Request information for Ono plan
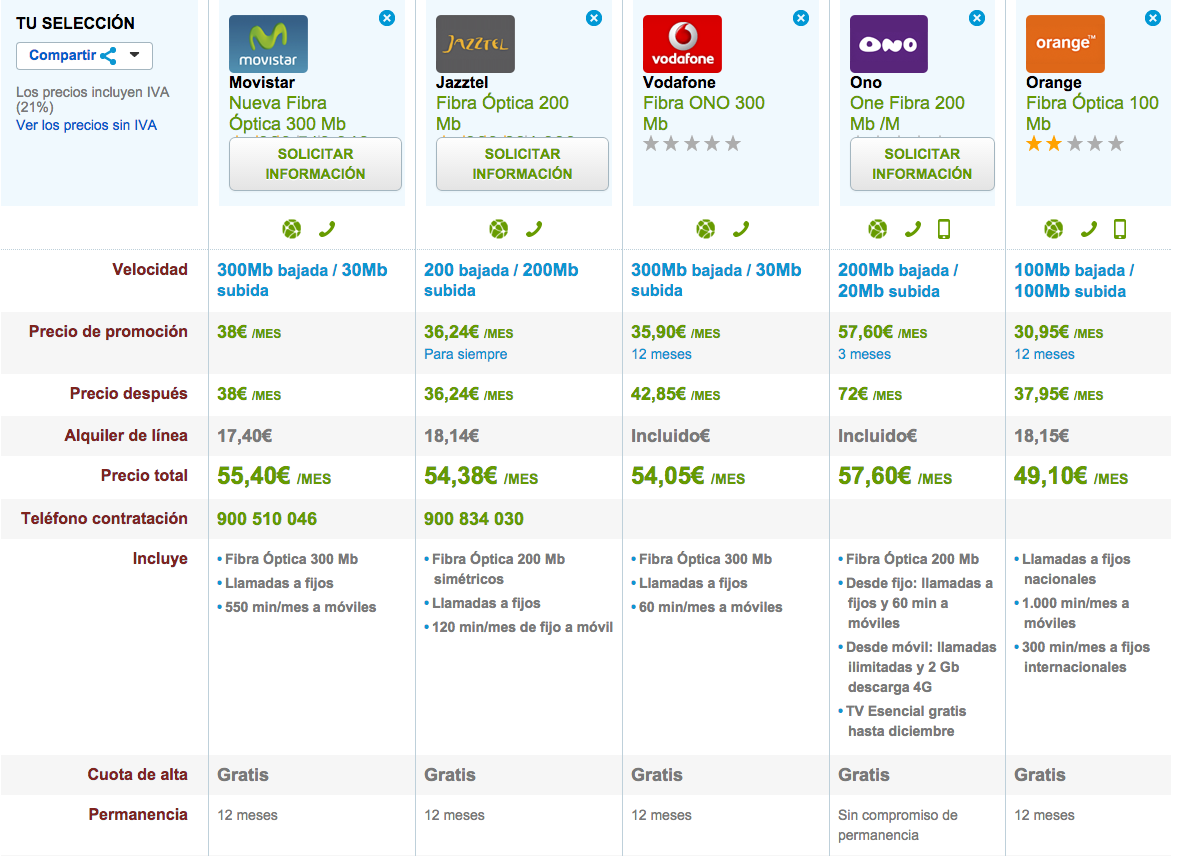Viewport: 1177px width, 856px height. [922, 164]
